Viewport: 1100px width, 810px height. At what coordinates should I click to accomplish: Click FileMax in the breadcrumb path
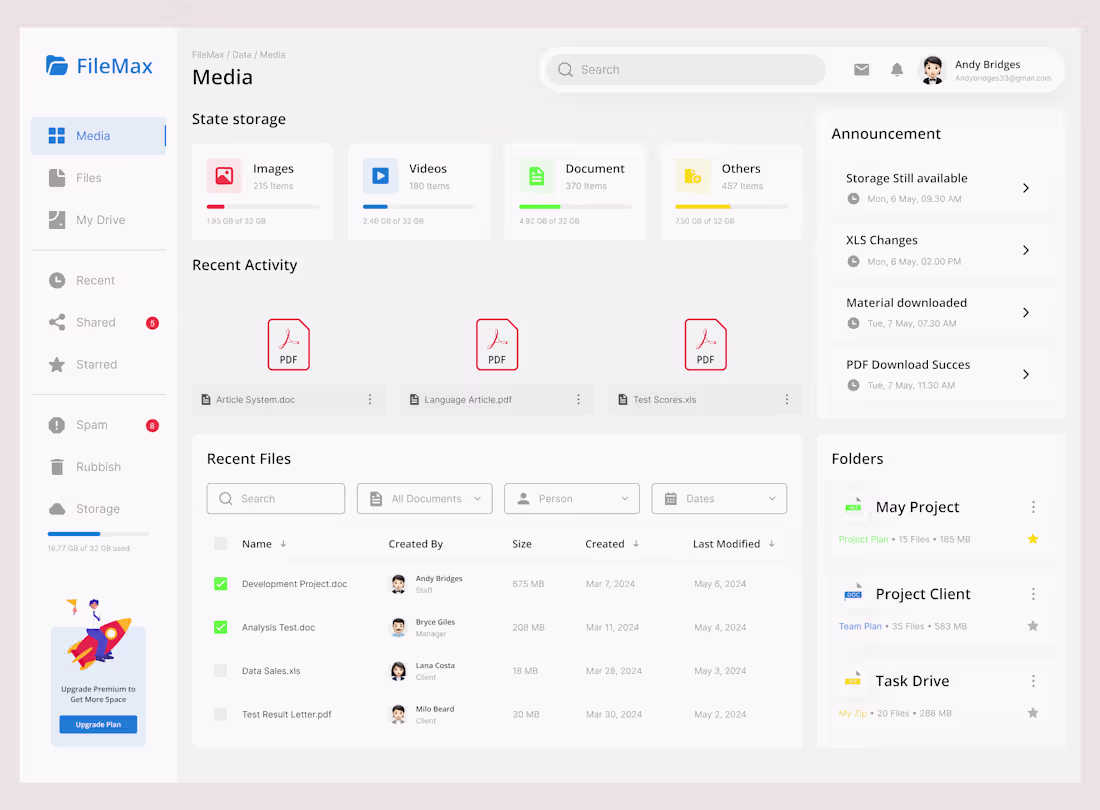[207, 55]
